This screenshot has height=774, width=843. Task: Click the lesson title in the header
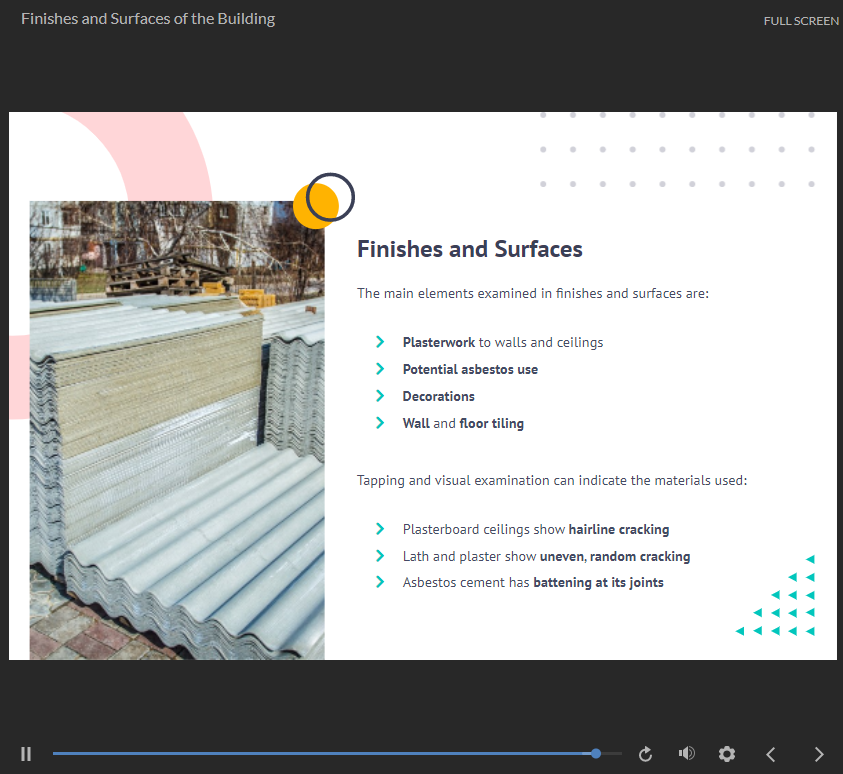(x=148, y=19)
